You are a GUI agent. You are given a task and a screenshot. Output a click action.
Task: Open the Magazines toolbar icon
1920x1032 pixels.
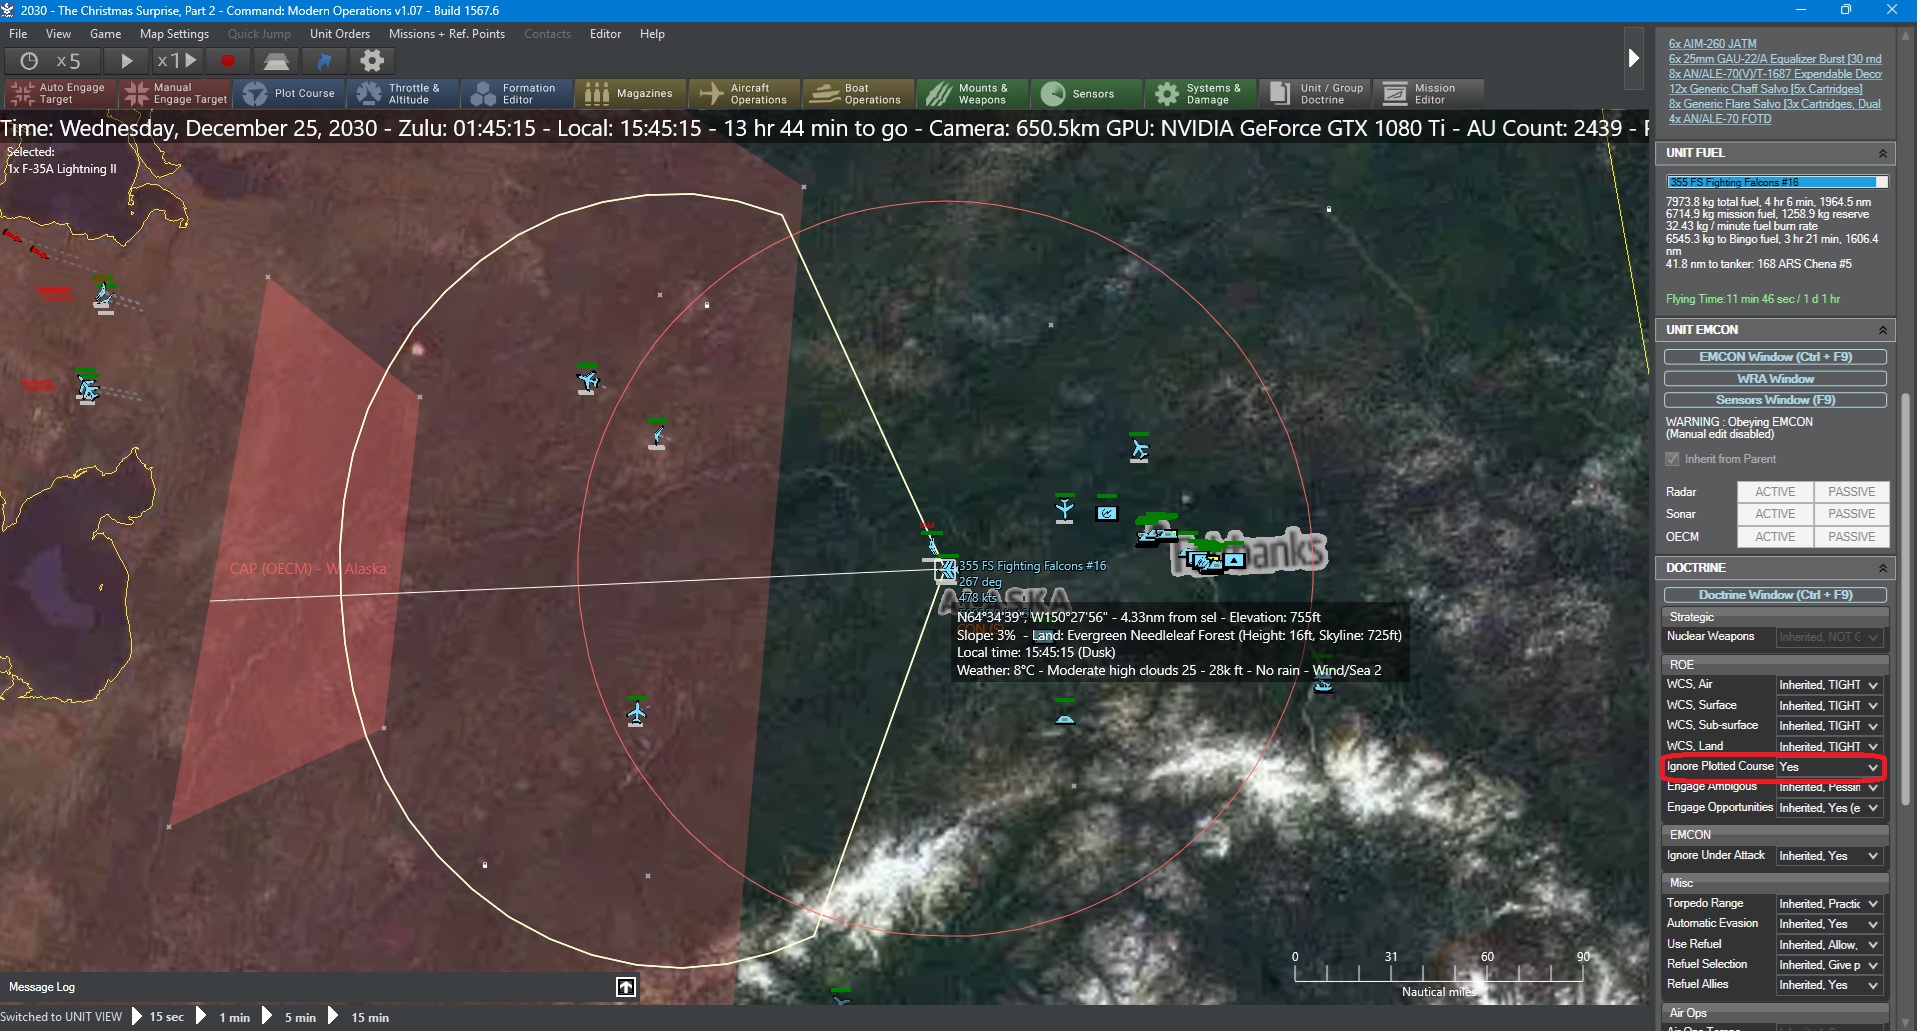(x=630, y=94)
